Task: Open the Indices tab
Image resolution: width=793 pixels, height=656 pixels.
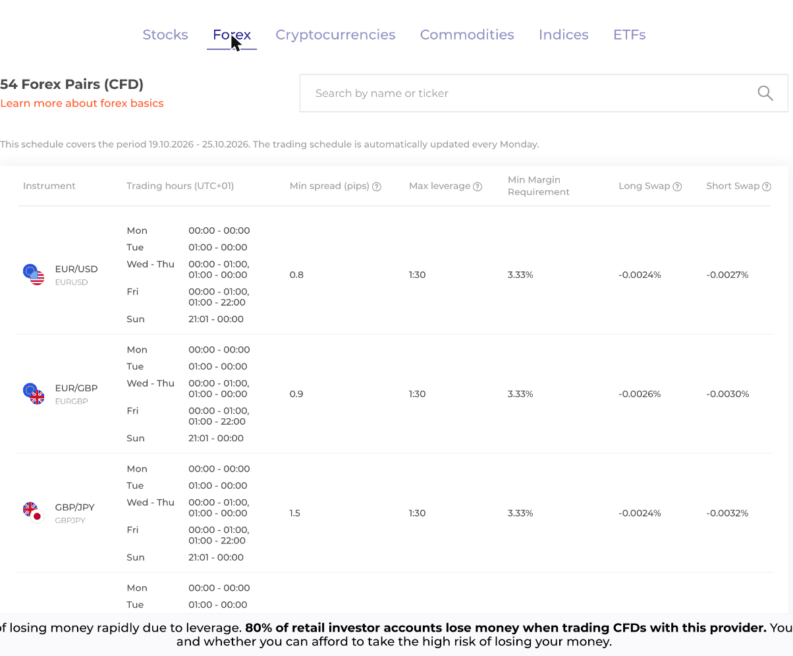Action: (563, 34)
